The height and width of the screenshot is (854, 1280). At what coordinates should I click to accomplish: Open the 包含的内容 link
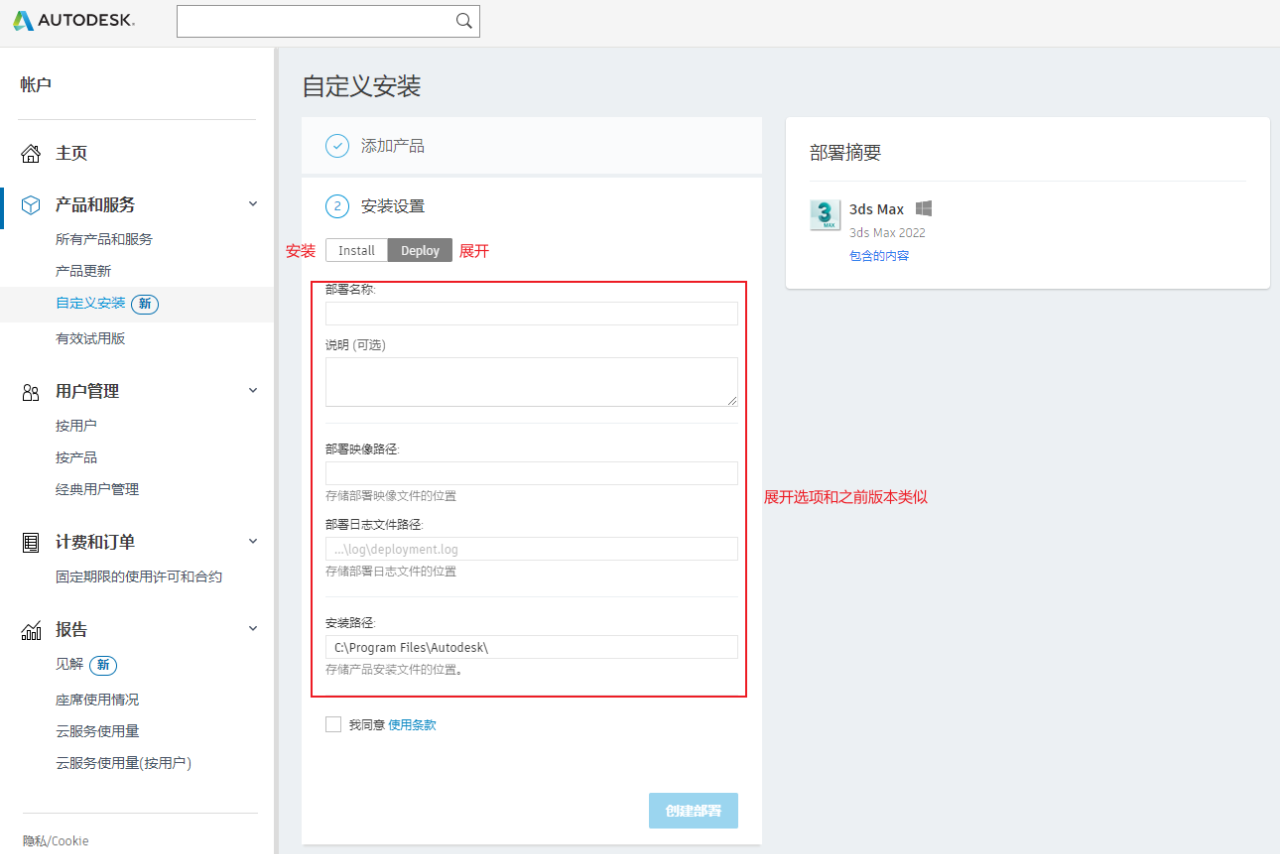(x=879, y=256)
